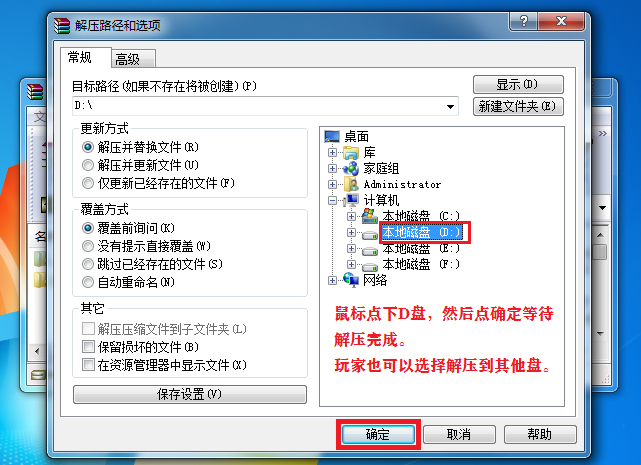This screenshot has height=465, width=641.
Task: Click the 桌面 desktop icon in tree
Action: (332, 136)
